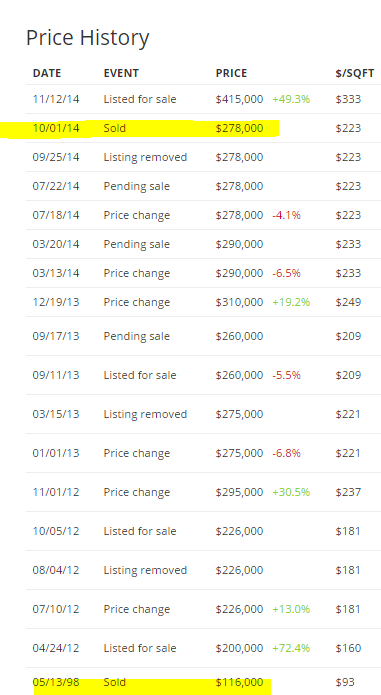381x695 pixels.
Task: Select the DATE column header
Action: tap(47, 73)
